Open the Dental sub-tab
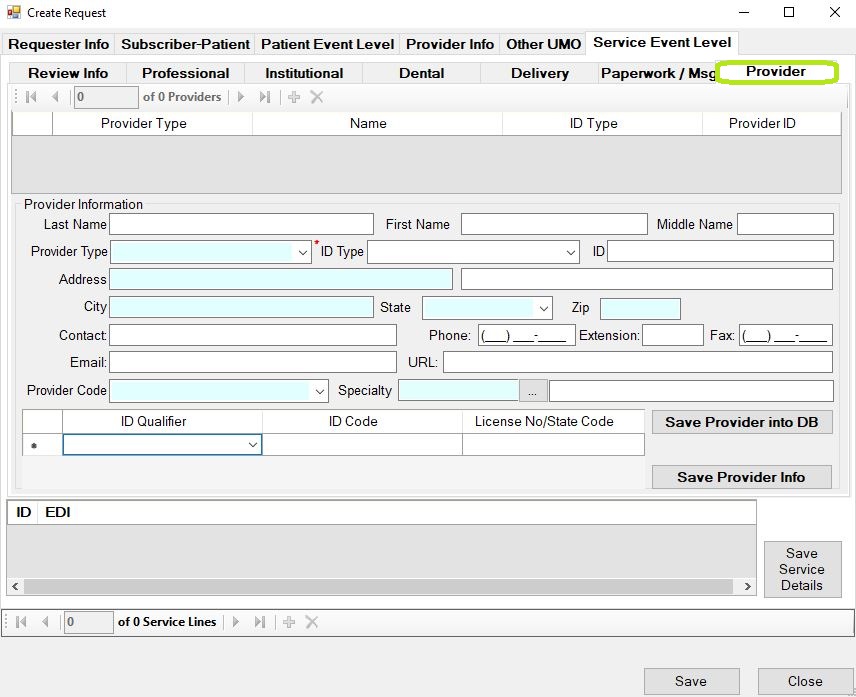 [421, 73]
